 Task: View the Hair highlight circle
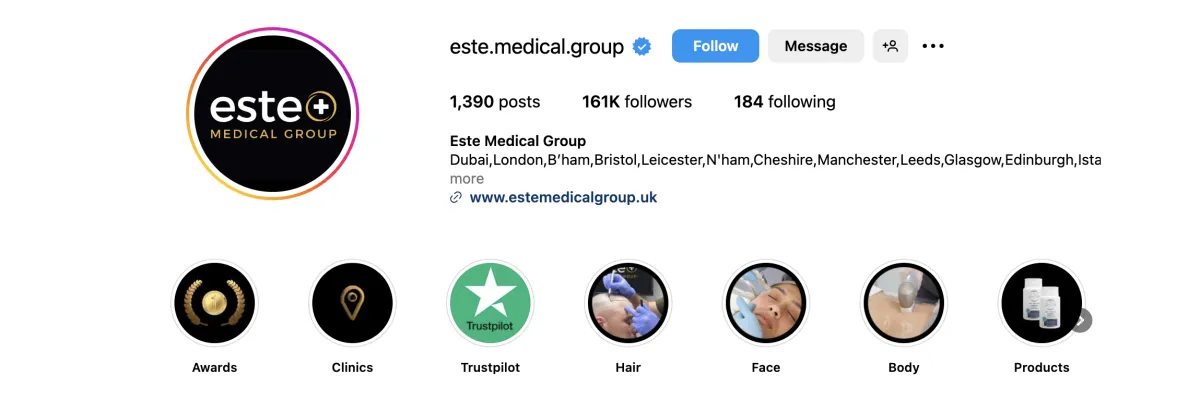point(628,303)
